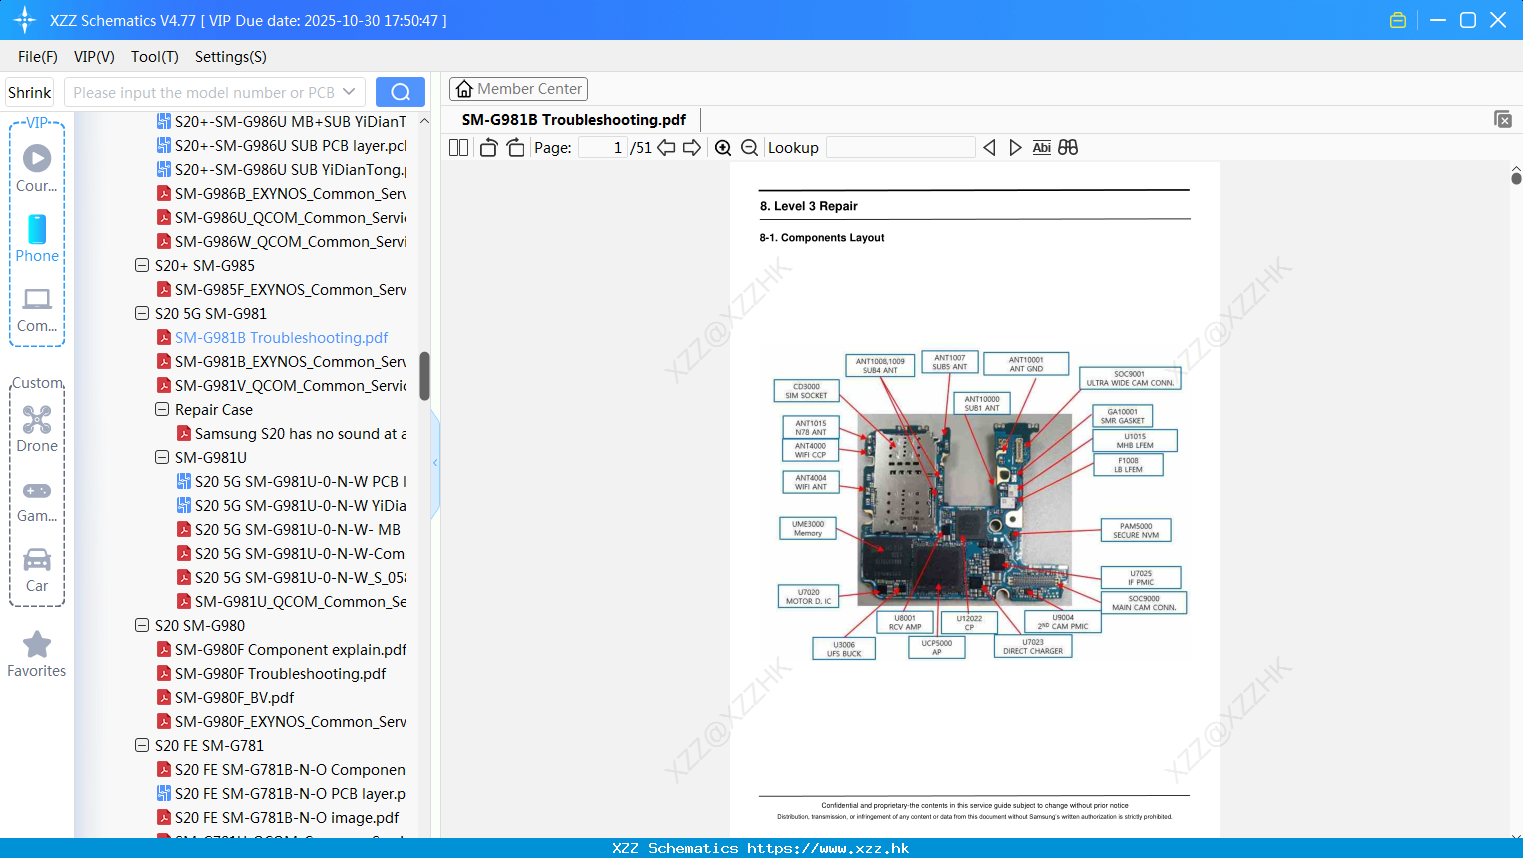
Task: Go to next page arrow
Action: [692, 148]
